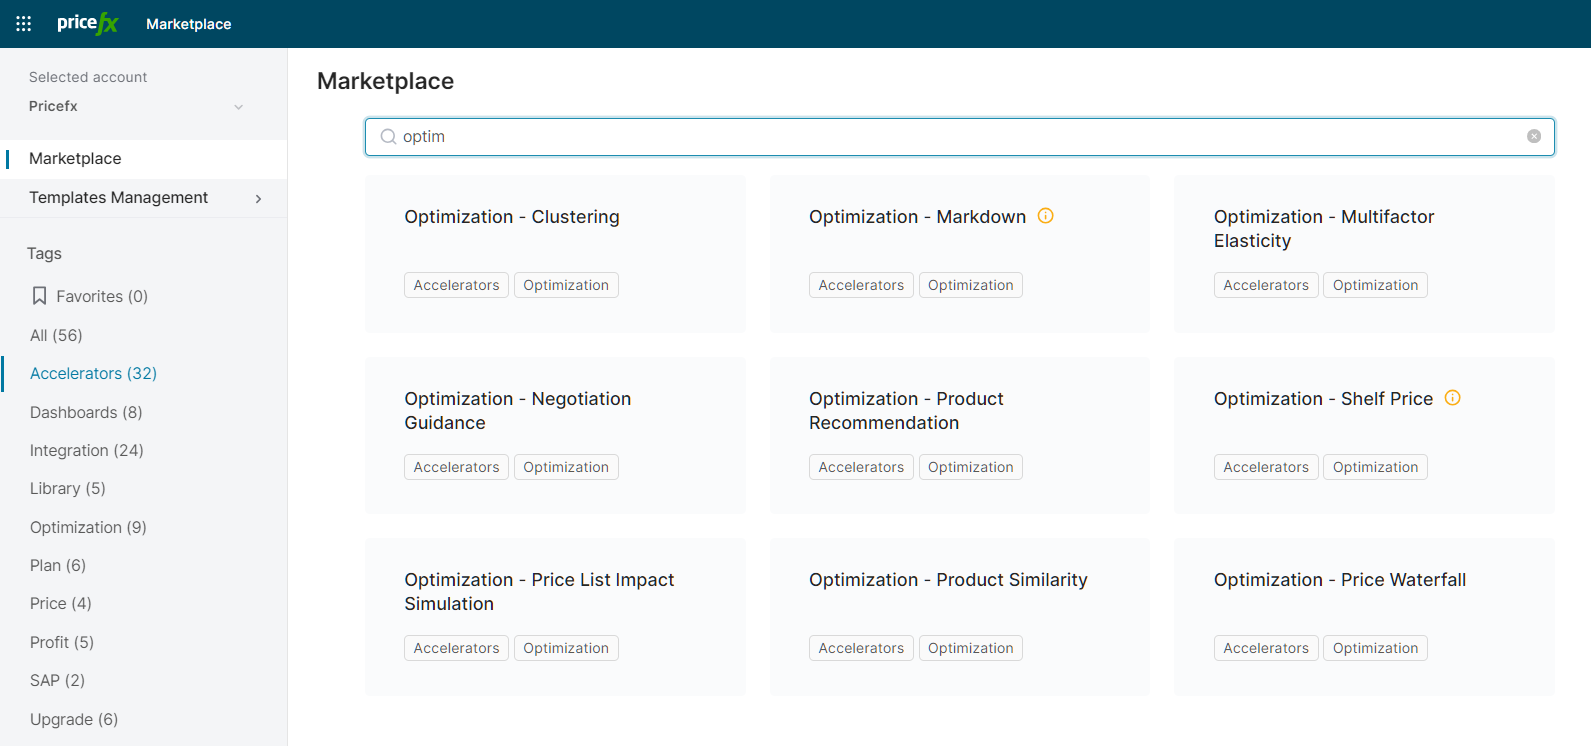Select the Upgrade (6) tag filter
The width and height of the screenshot is (1591, 746).
[74, 719]
